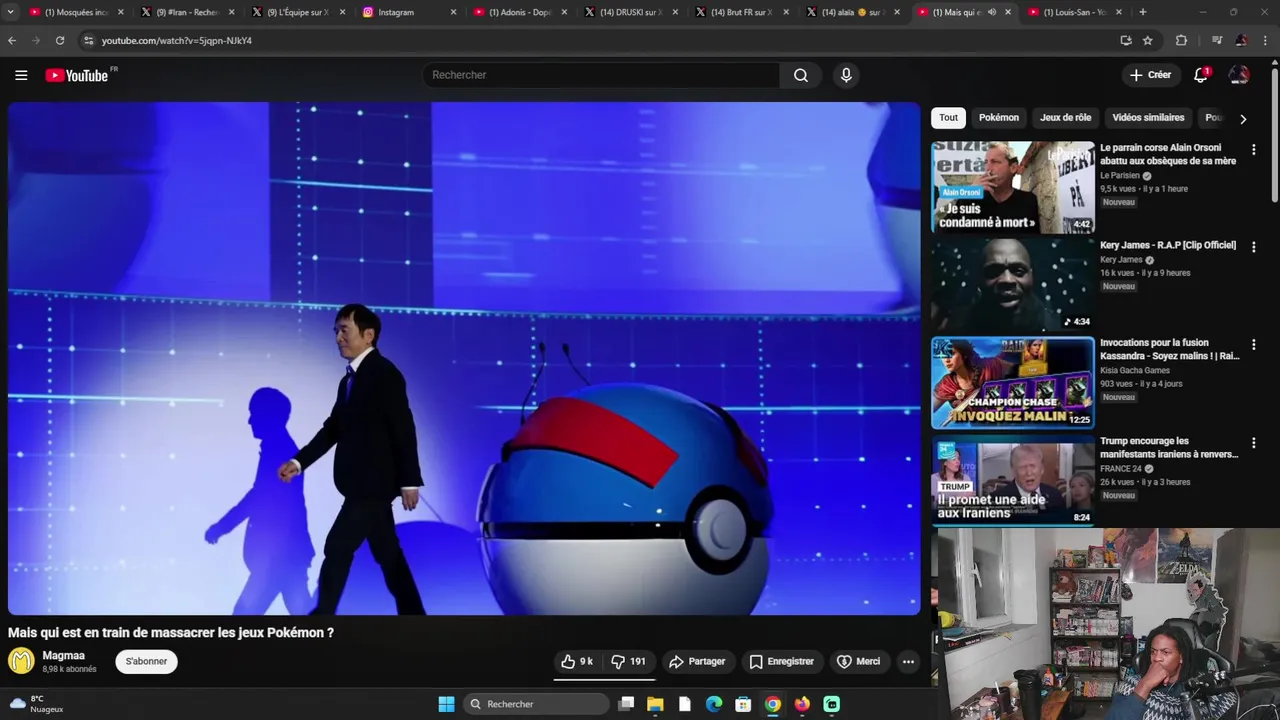Open options for Invocations Kassandra video

[1254, 344]
